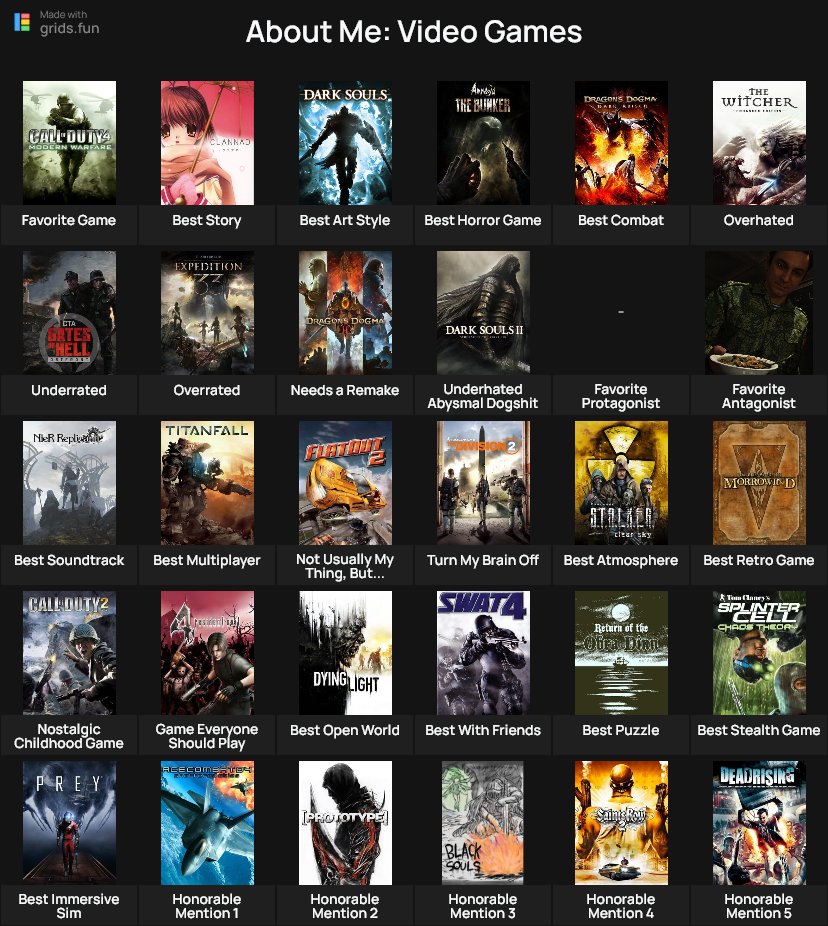The height and width of the screenshot is (926, 828).
Task: Select the Overrated label
Action: 207,390
